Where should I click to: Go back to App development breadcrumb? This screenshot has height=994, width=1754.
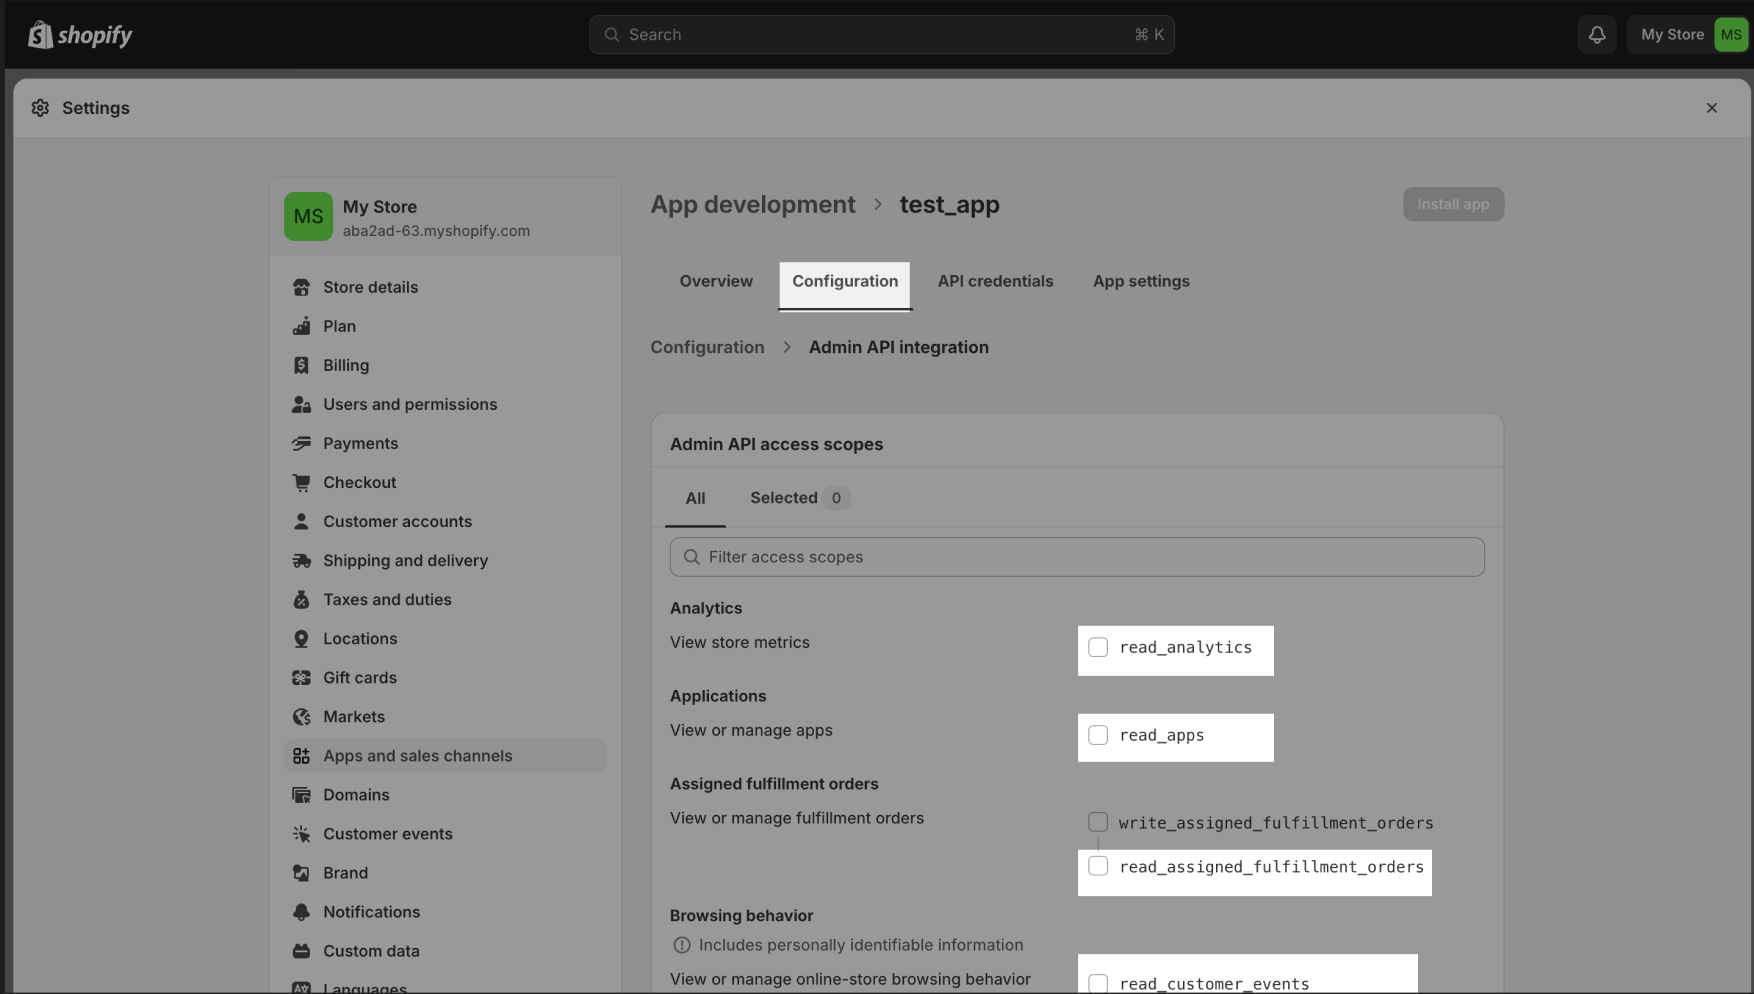(x=753, y=205)
